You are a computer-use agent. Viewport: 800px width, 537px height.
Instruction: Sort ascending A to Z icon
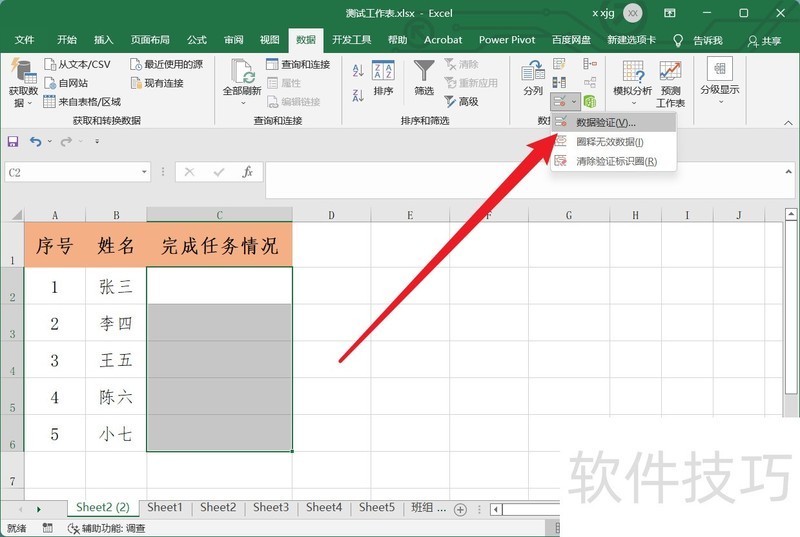pyautogui.click(x=358, y=70)
